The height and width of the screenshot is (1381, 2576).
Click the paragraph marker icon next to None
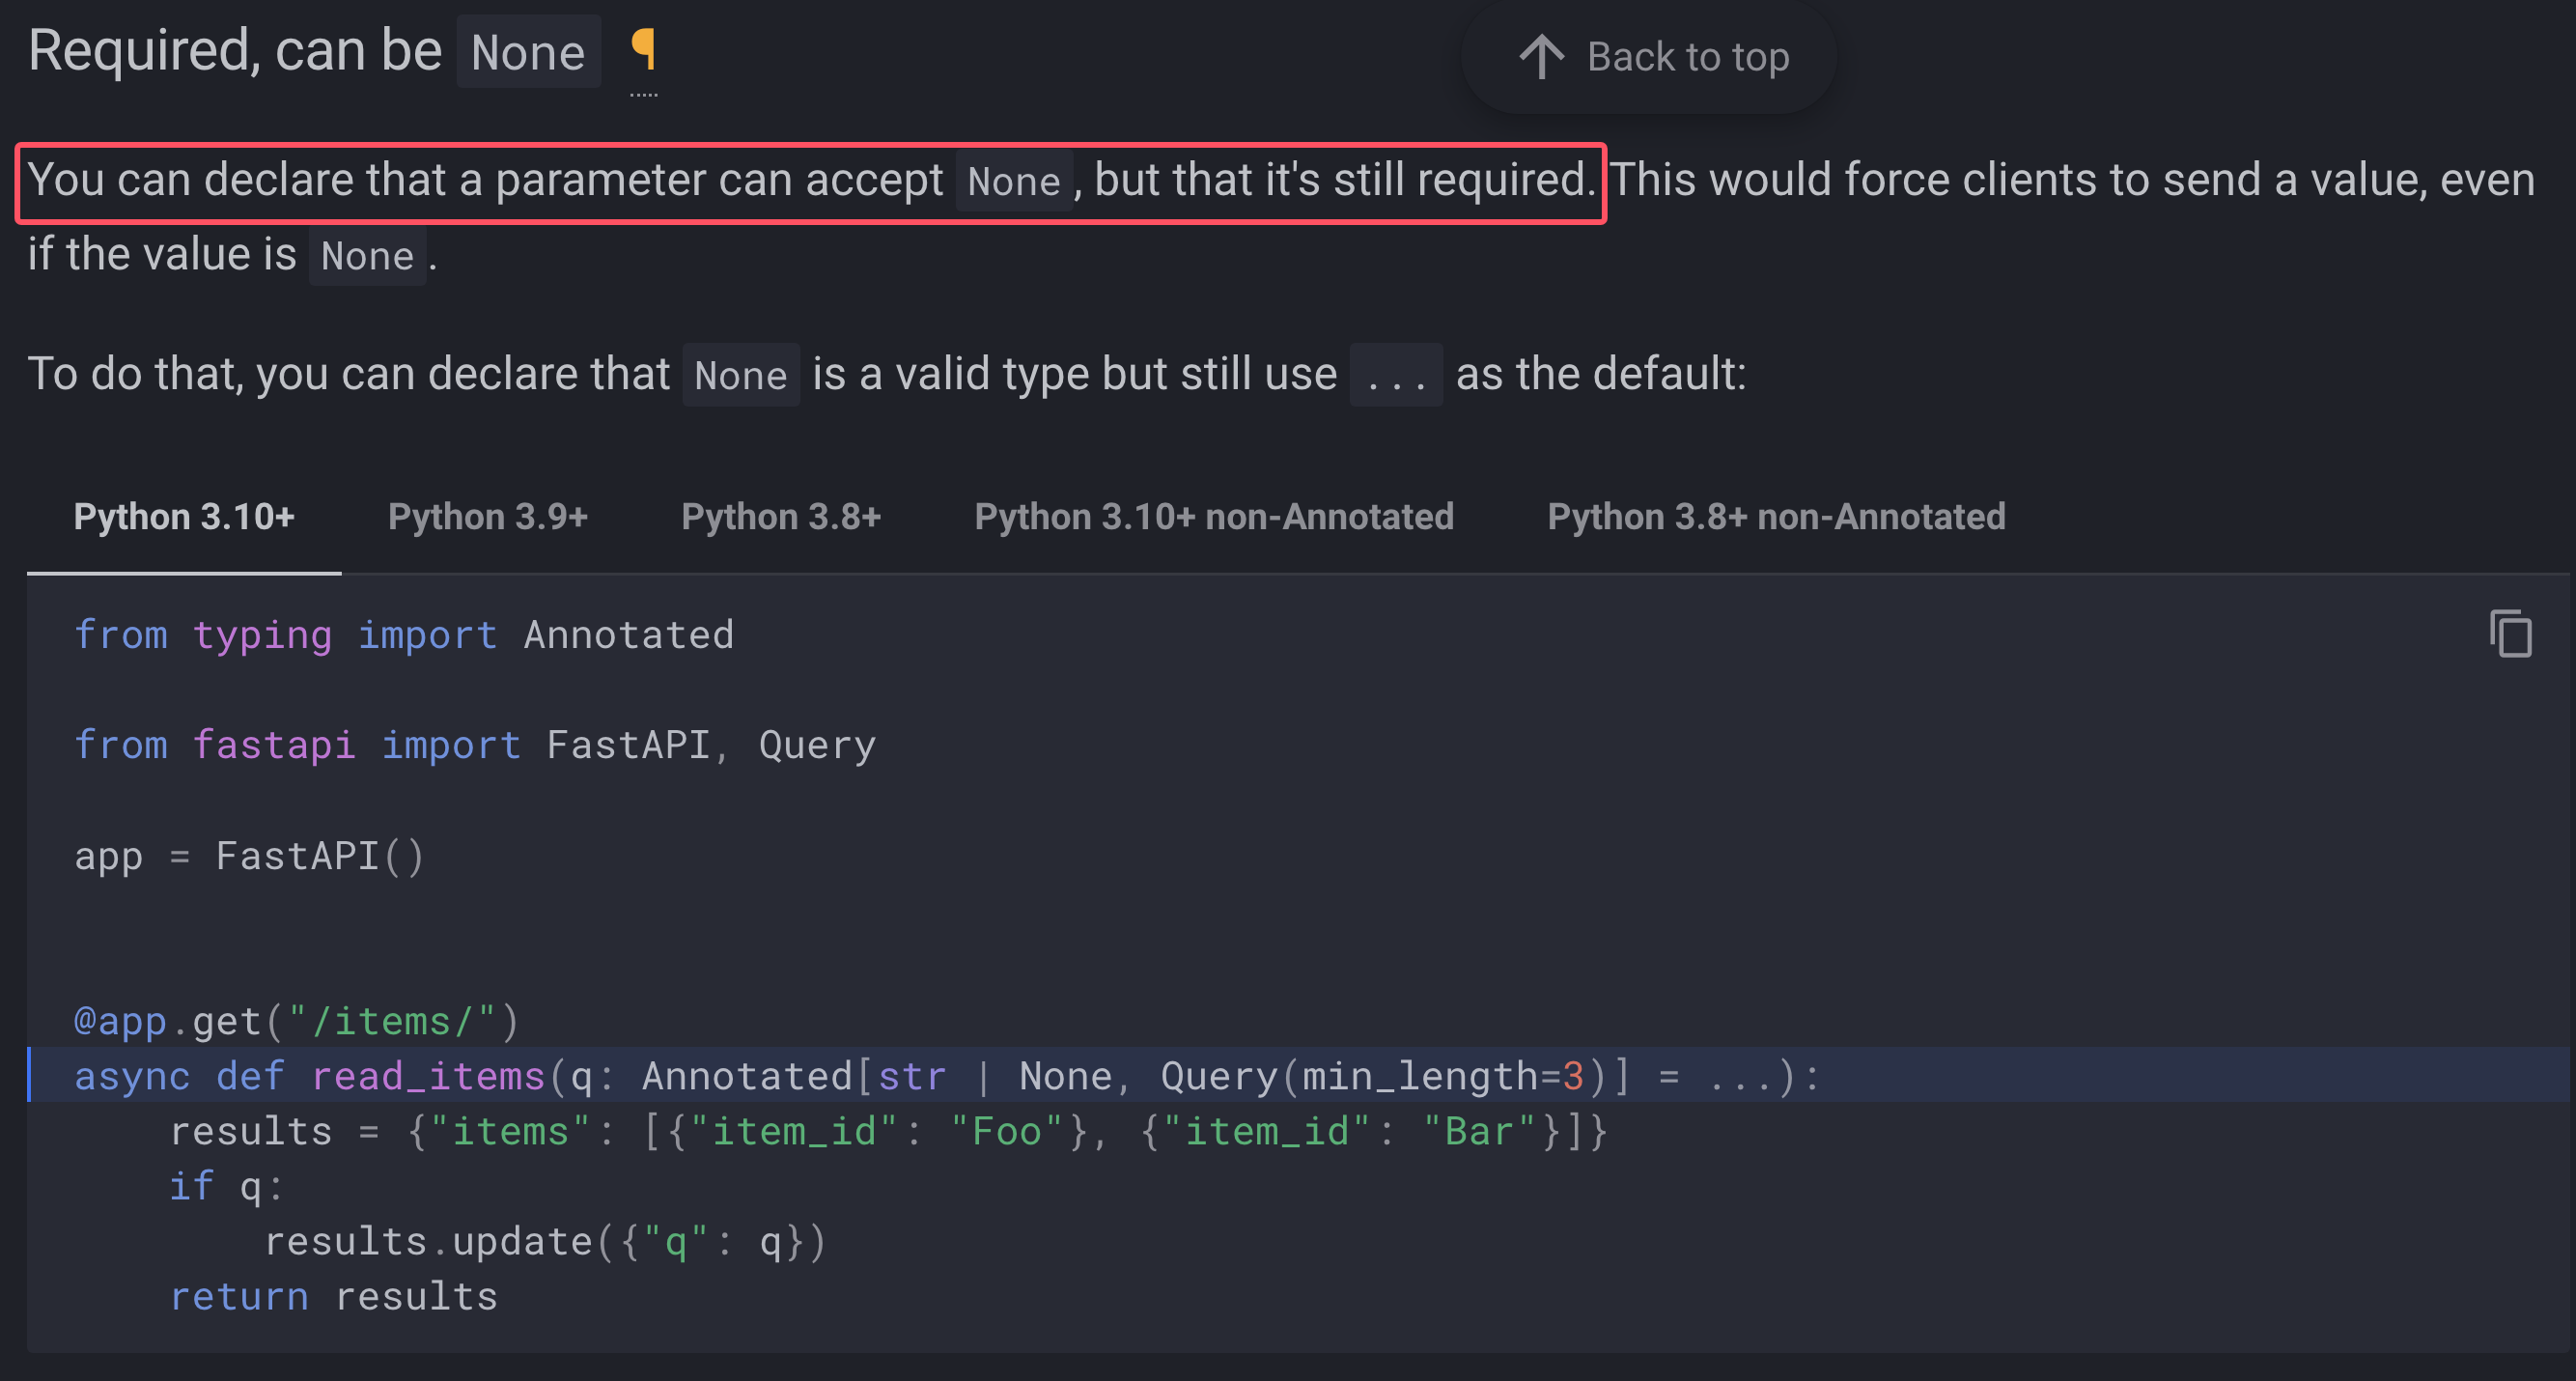[x=640, y=51]
